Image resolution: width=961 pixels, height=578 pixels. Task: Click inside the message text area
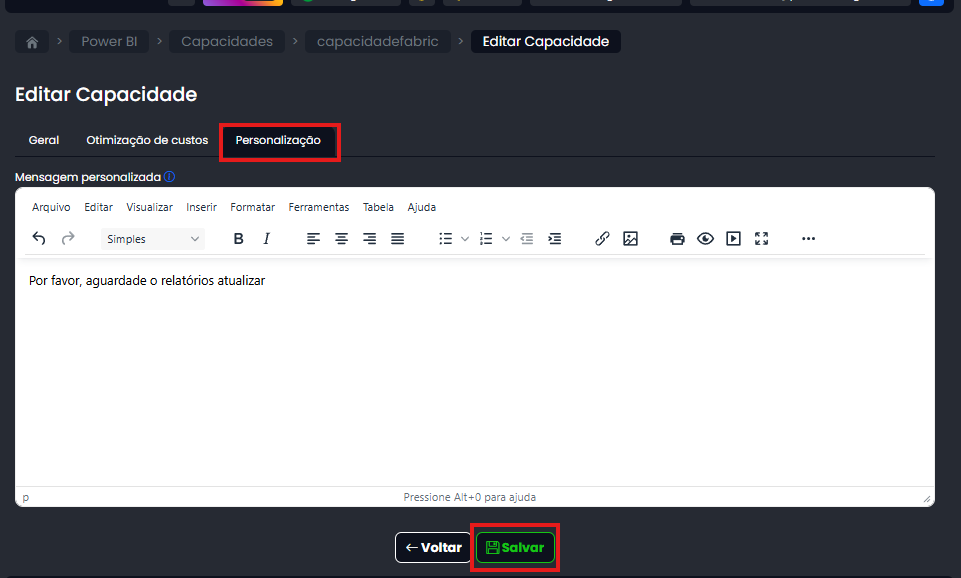(475, 380)
